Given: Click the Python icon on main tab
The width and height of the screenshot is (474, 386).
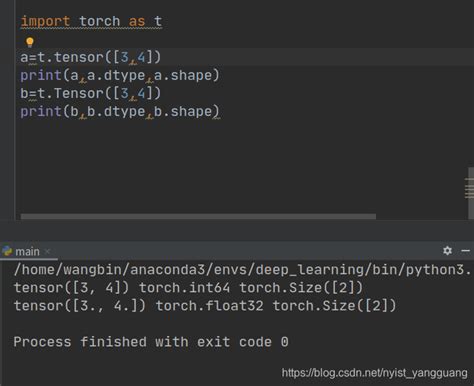Looking at the screenshot, I should (7, 251).
